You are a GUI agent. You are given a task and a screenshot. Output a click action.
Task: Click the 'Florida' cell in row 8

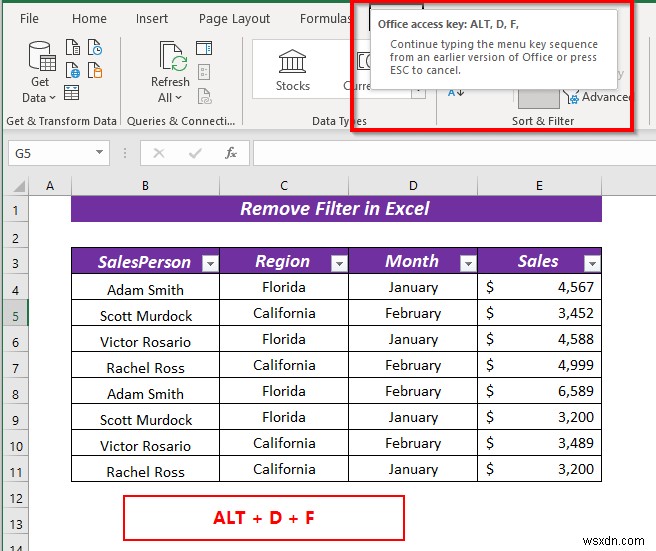point(284,391)
